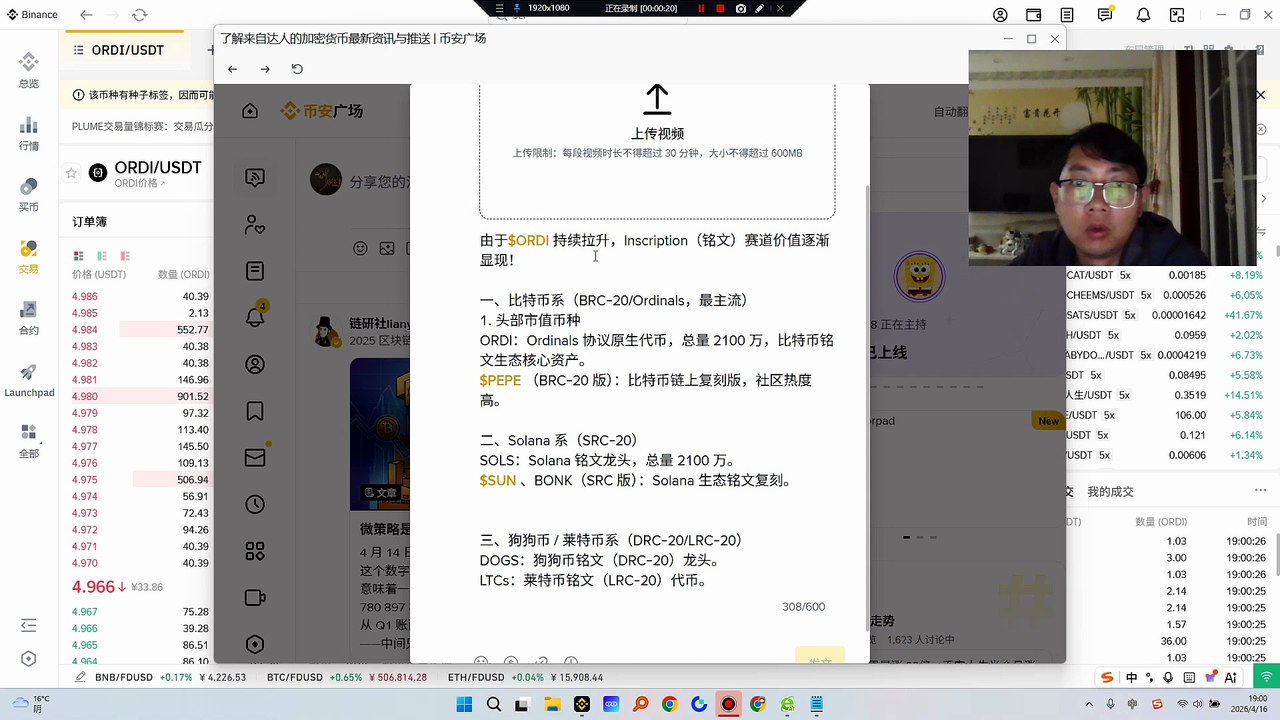
Task: Open bookmarks in 币安广场 sidebar
Action: click(255, 411)
